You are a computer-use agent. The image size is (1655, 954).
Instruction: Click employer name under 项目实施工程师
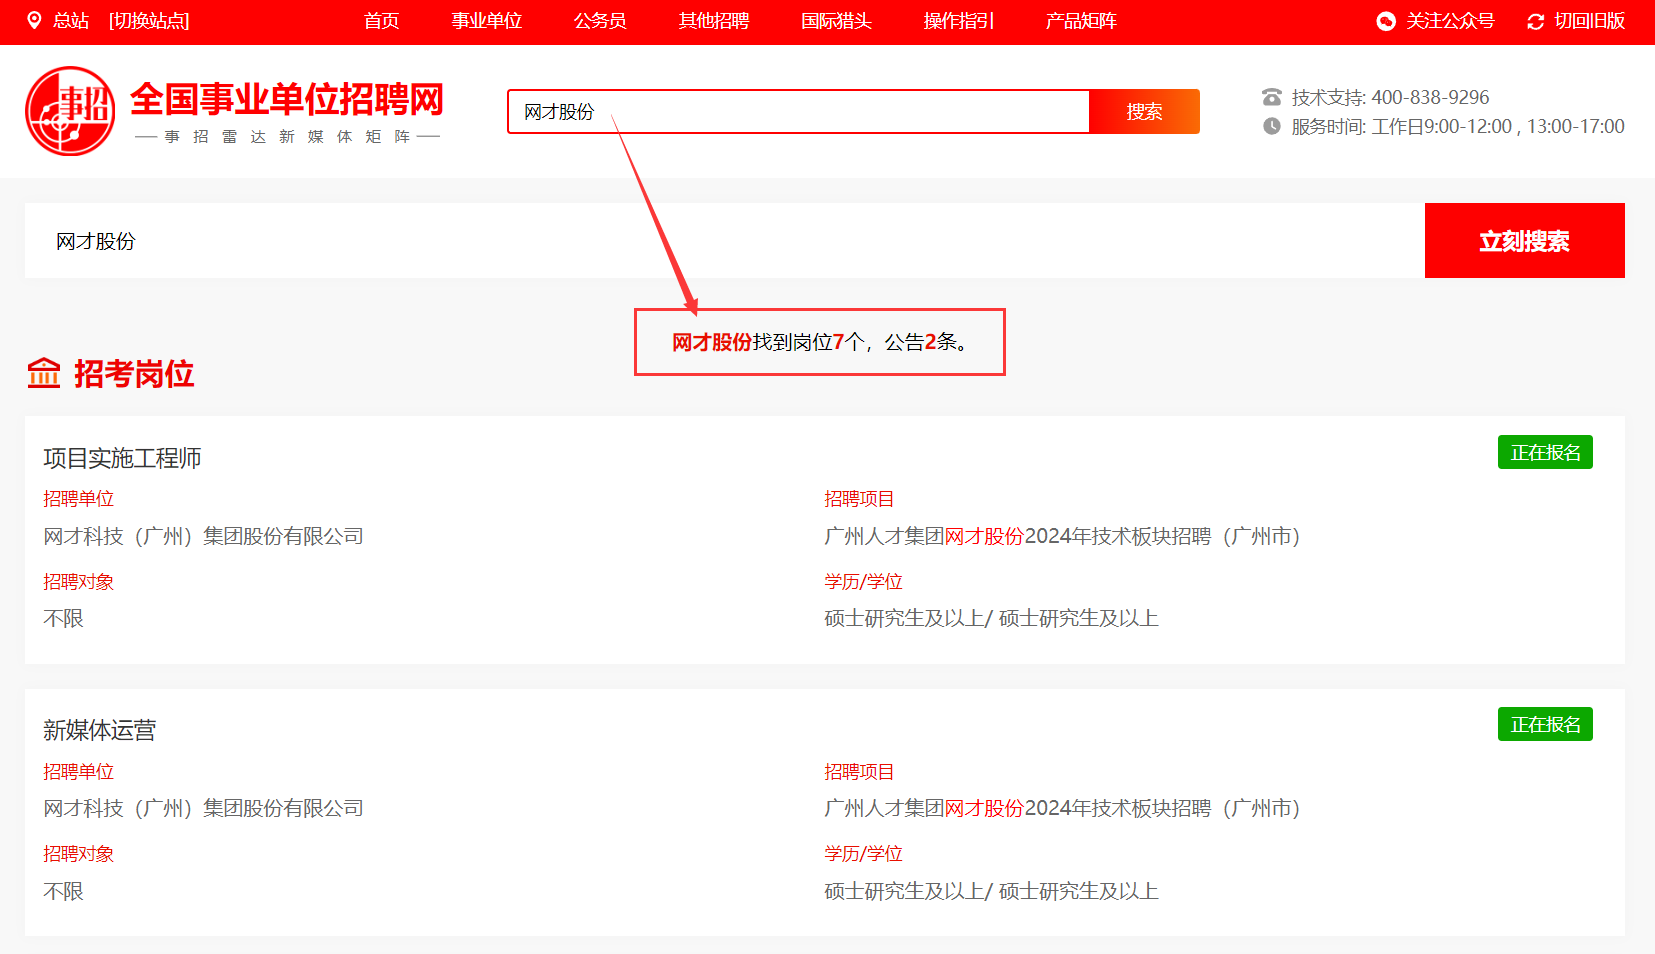click(x=203, y=536)
